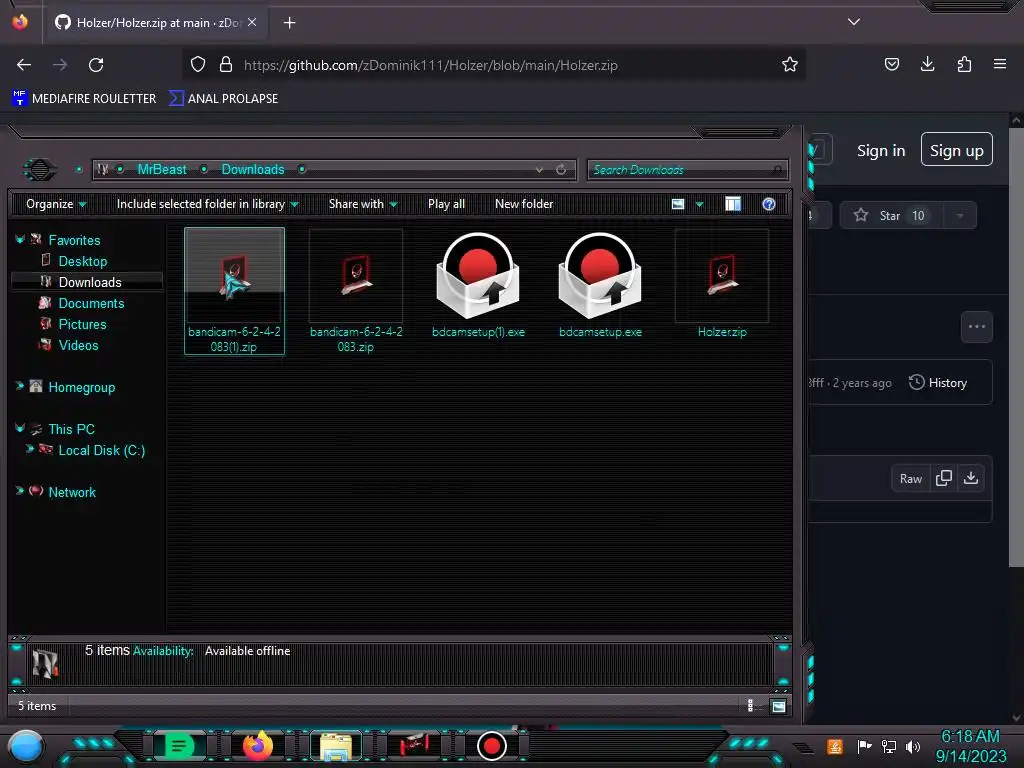Select Downloads in Favorites sidebar
This screenshot has height=768, width=1024.
click(87, 282)
